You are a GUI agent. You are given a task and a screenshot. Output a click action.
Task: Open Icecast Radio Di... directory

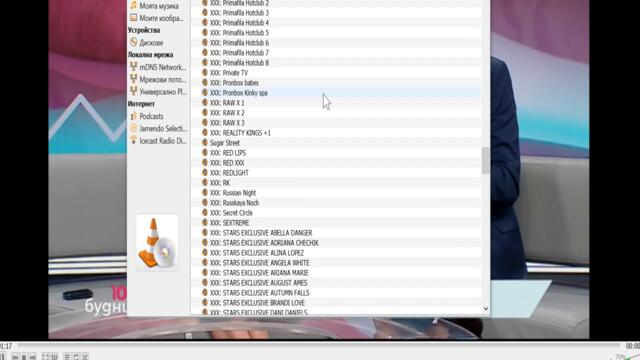[x=158, y=140]
